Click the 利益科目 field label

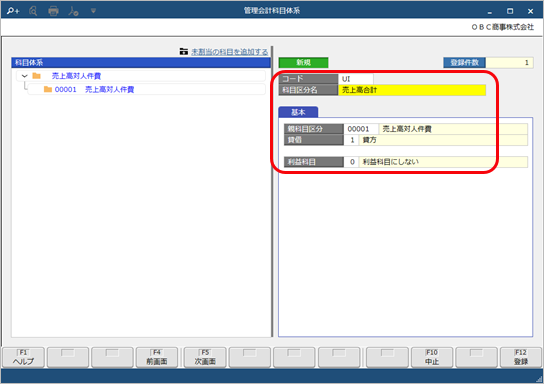pos(314,162)
